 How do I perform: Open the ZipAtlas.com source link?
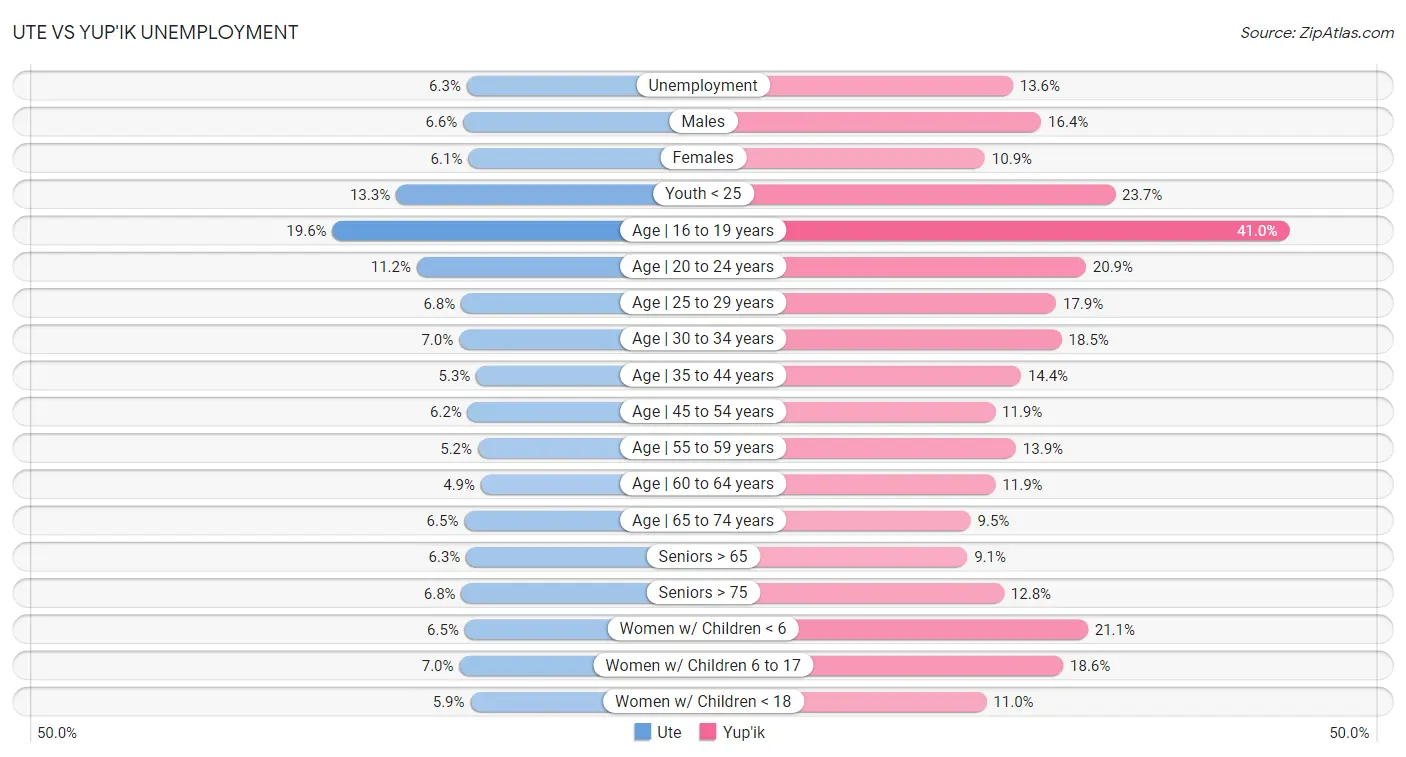click(1317, 32)
